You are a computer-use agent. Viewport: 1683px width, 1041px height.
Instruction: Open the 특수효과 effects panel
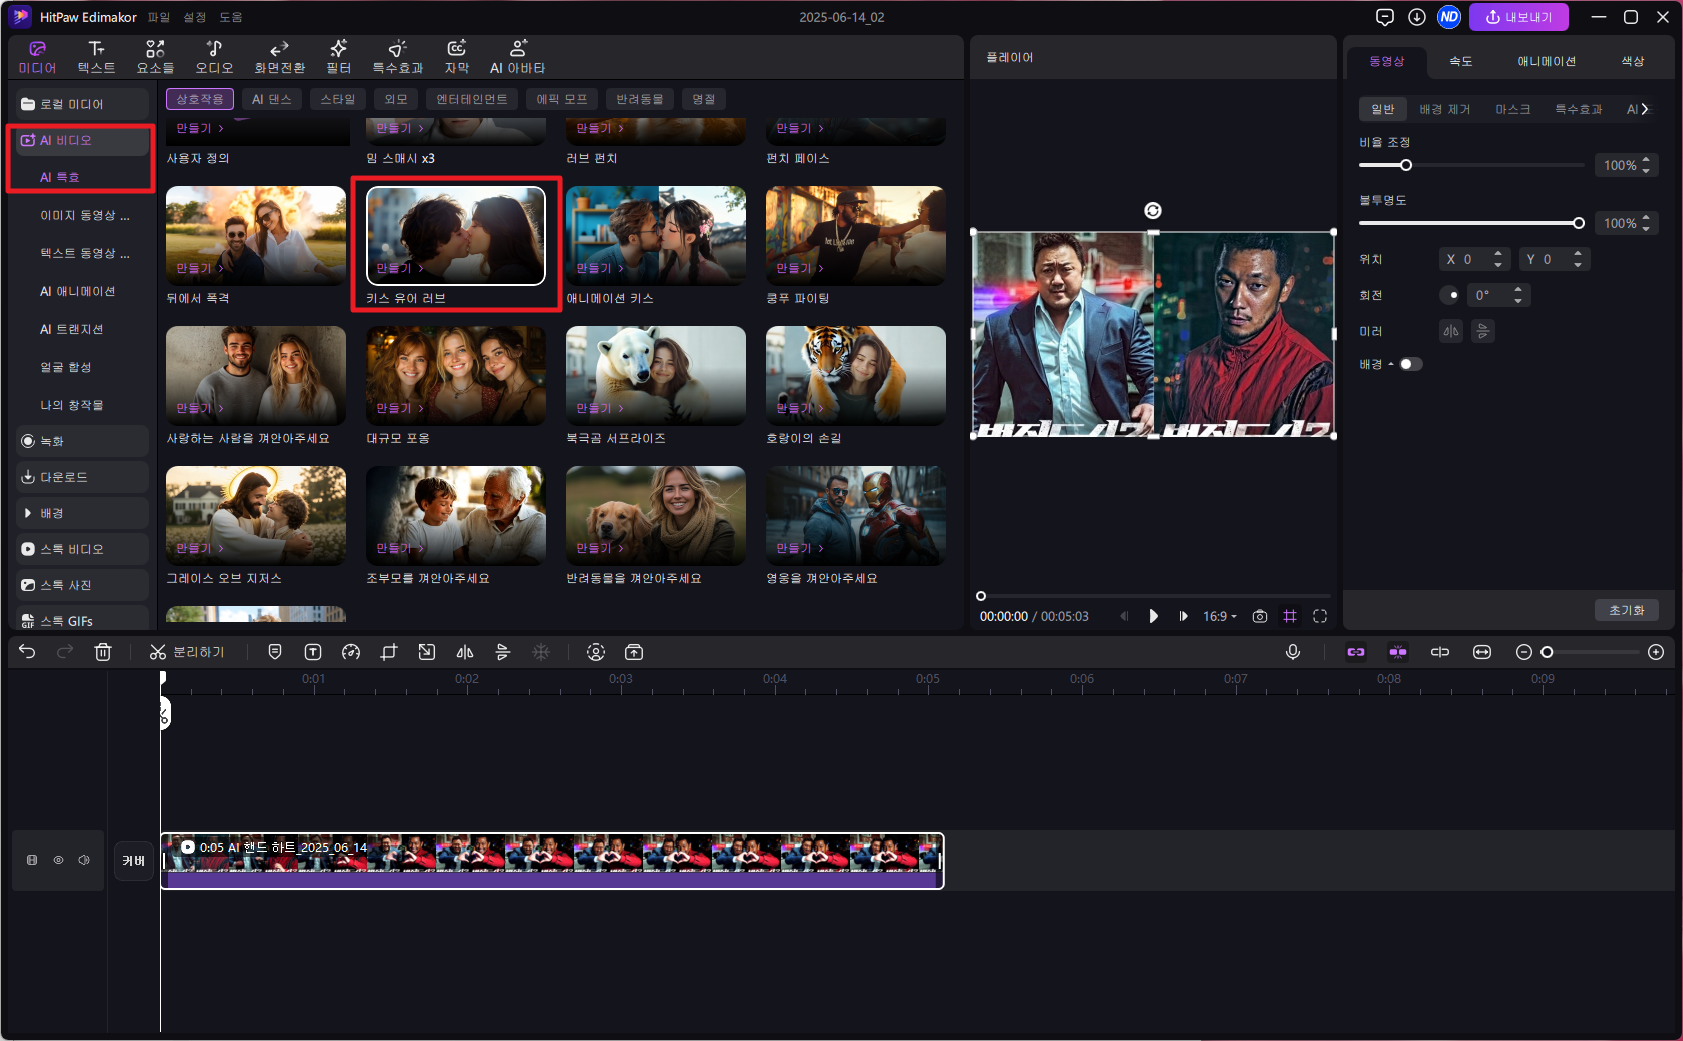click(x=397, y=57)
